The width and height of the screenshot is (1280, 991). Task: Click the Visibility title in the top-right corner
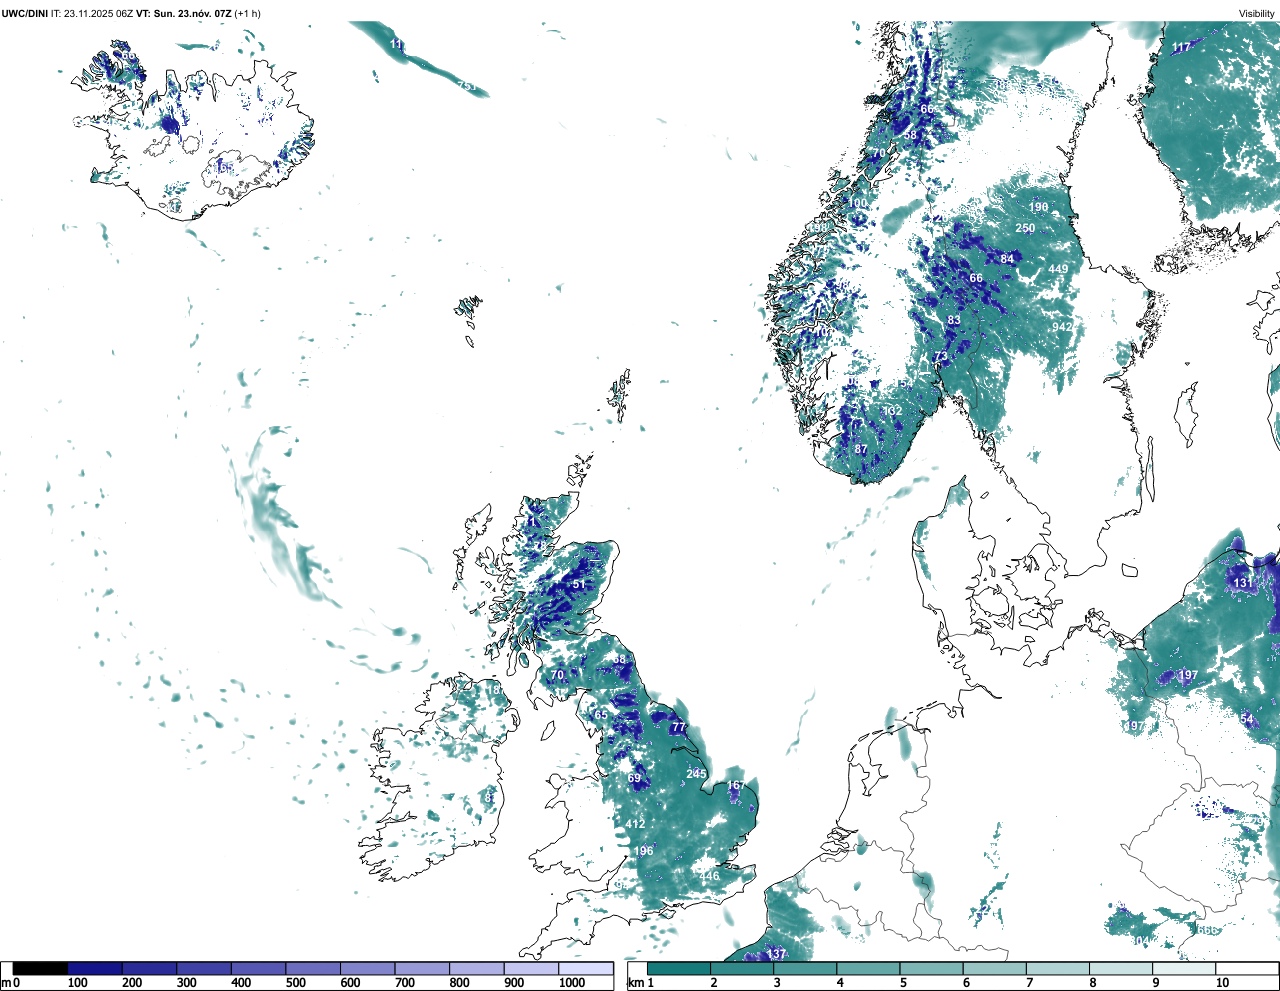[1257, 13]
